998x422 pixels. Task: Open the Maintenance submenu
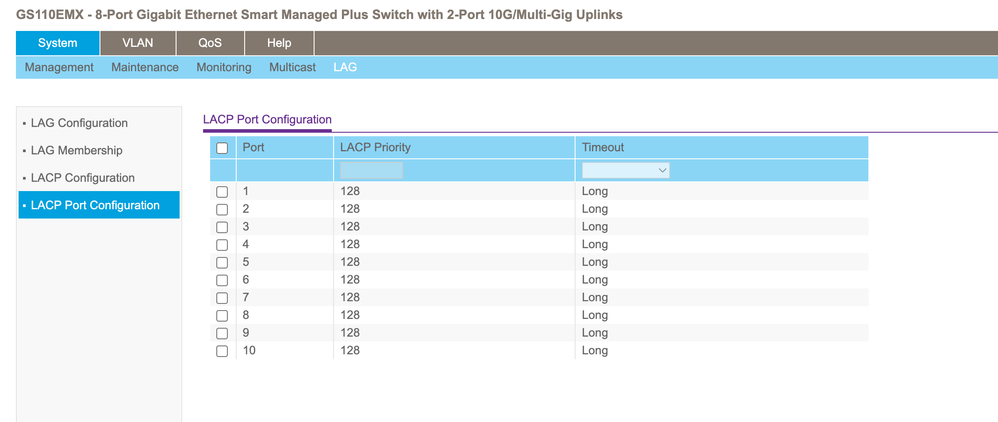tap(145, 67)
